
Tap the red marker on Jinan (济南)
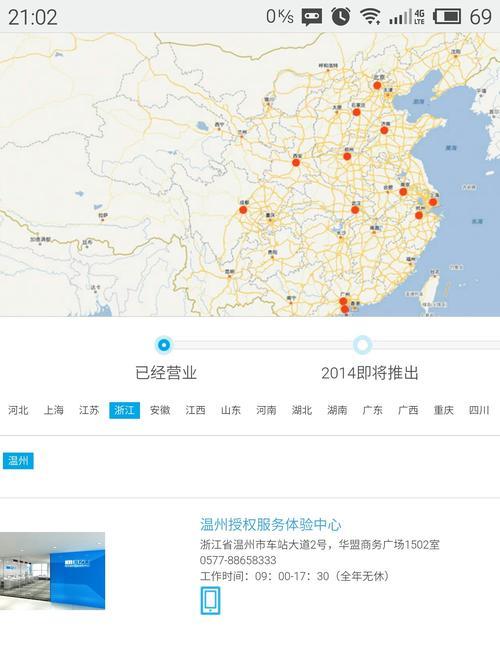coord(384,130)
